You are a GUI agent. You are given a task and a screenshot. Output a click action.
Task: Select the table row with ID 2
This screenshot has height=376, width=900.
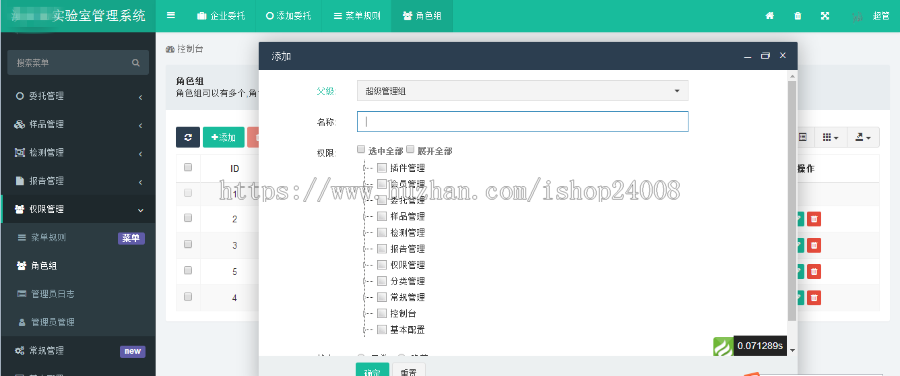coord(188,218)
